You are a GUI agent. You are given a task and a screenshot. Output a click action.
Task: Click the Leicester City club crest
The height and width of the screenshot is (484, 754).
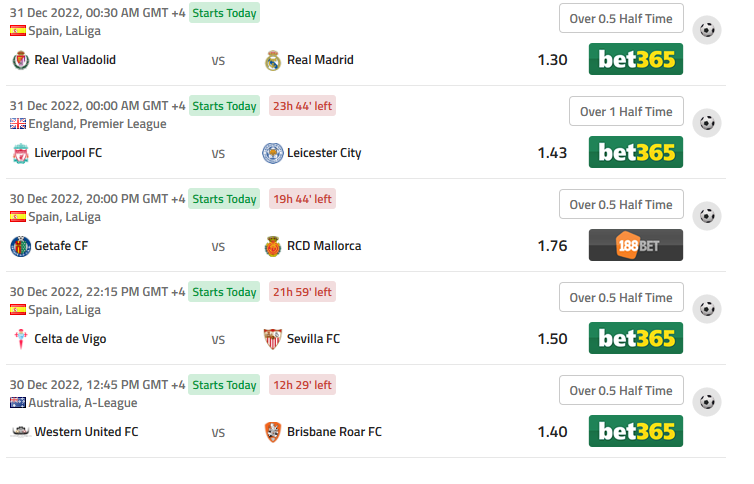(x=273, y=153)
